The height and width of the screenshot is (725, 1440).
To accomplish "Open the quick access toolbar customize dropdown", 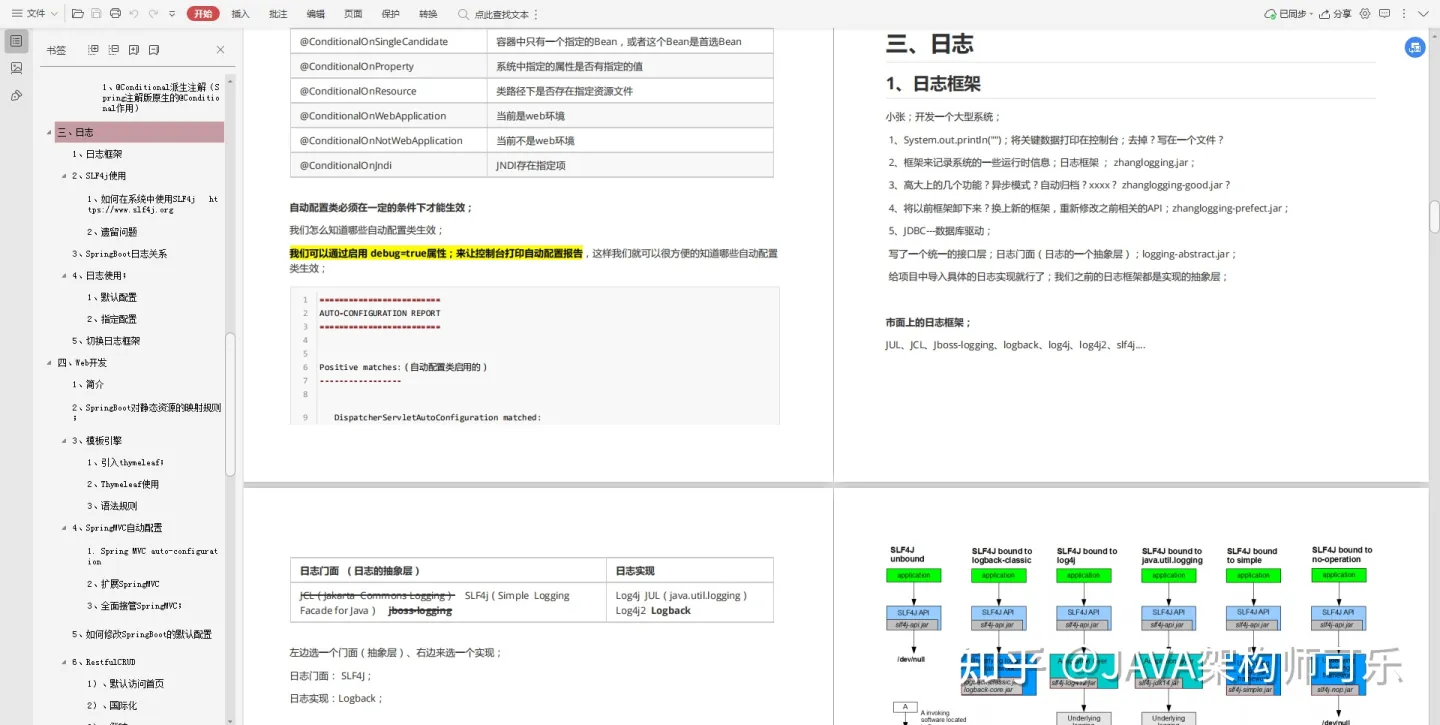I will [172, 14].
